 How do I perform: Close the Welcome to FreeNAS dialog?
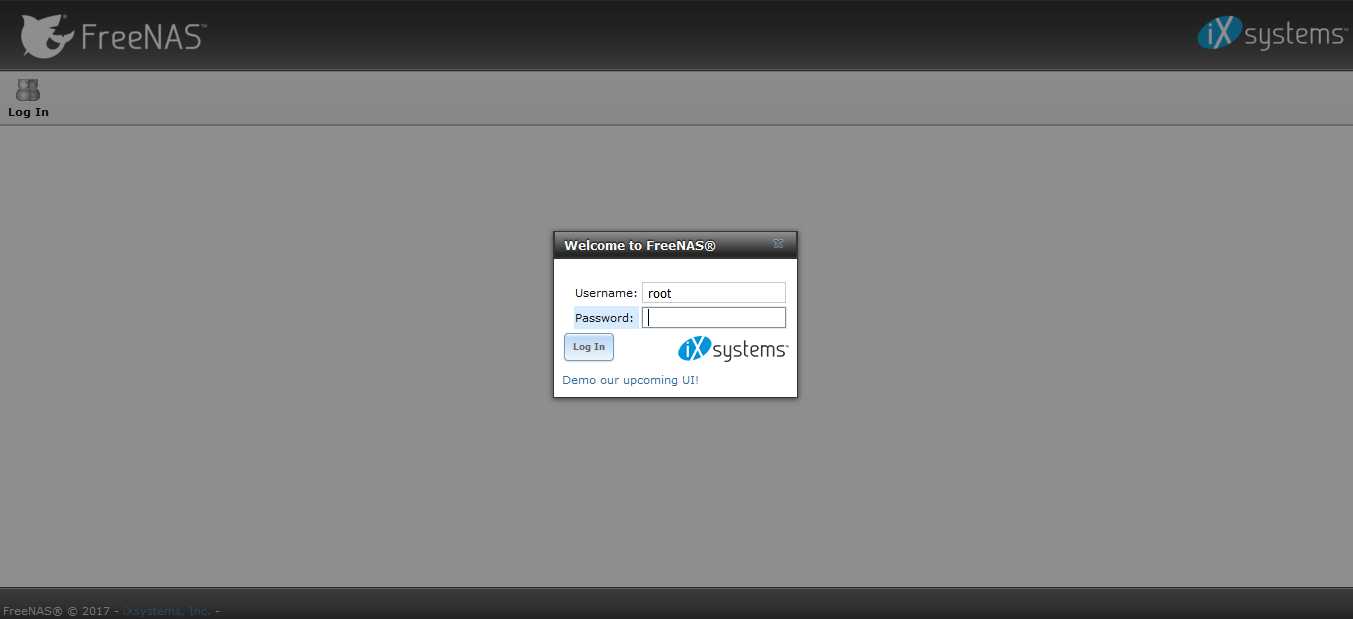778,244
